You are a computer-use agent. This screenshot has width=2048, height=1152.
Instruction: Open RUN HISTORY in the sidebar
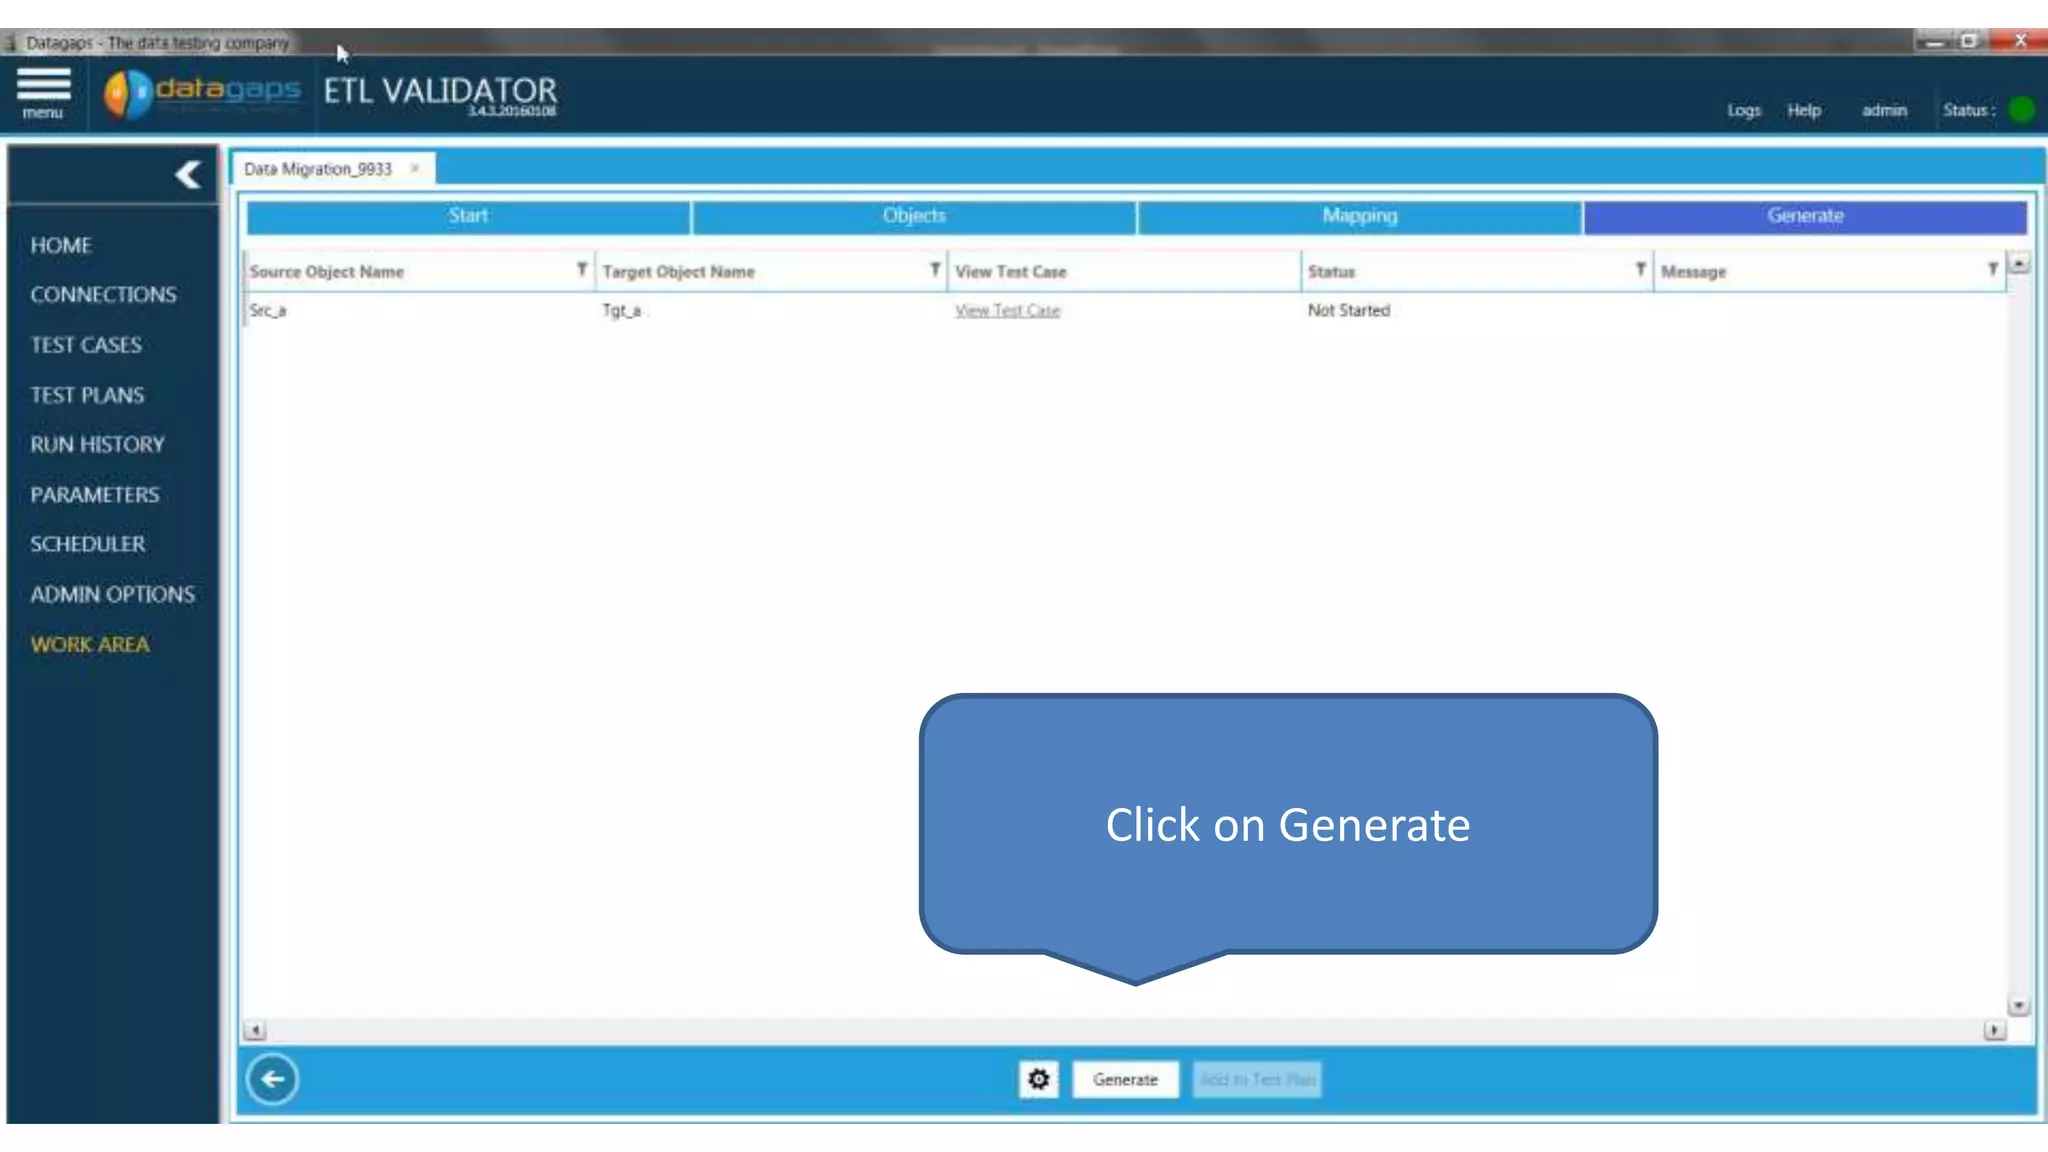tap(97, 445)
